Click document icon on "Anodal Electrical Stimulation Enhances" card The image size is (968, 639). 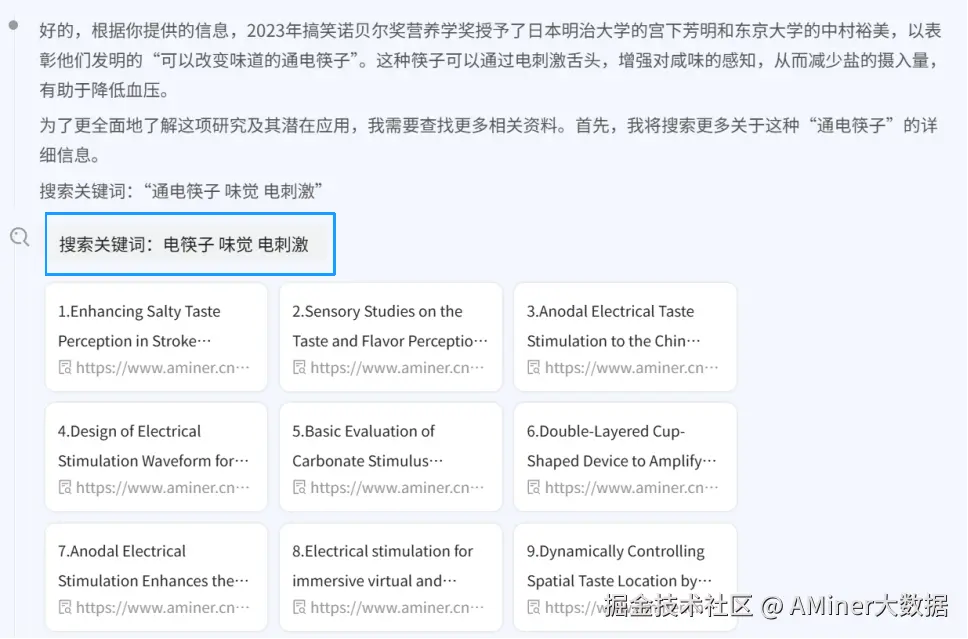[66, 607]
